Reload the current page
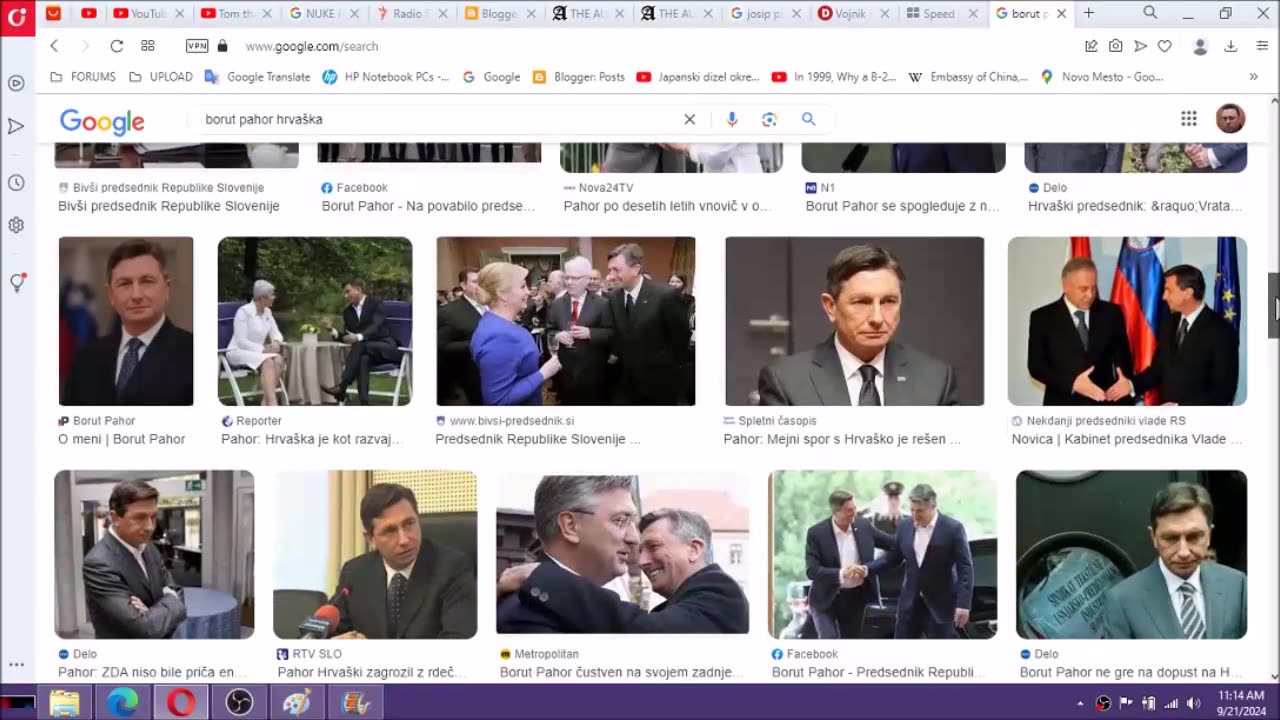1280x720 pixels. 117,46
